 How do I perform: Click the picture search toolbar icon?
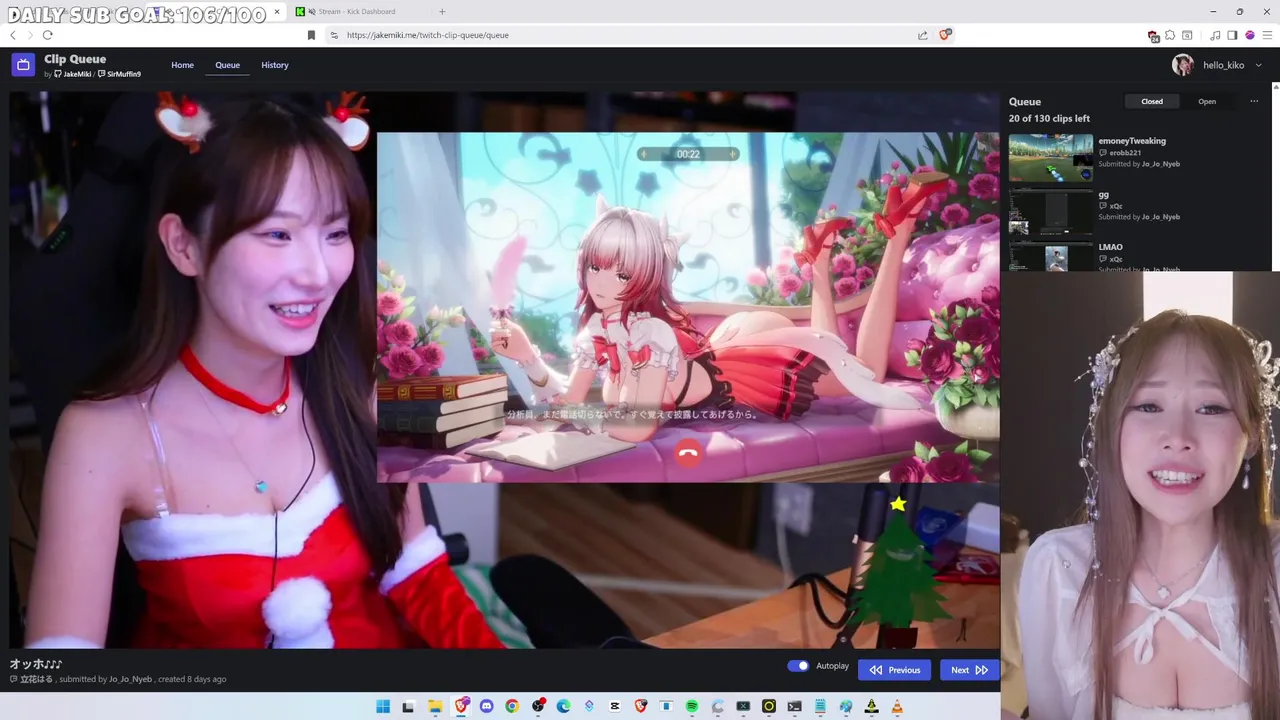[x=1187, y=35]
